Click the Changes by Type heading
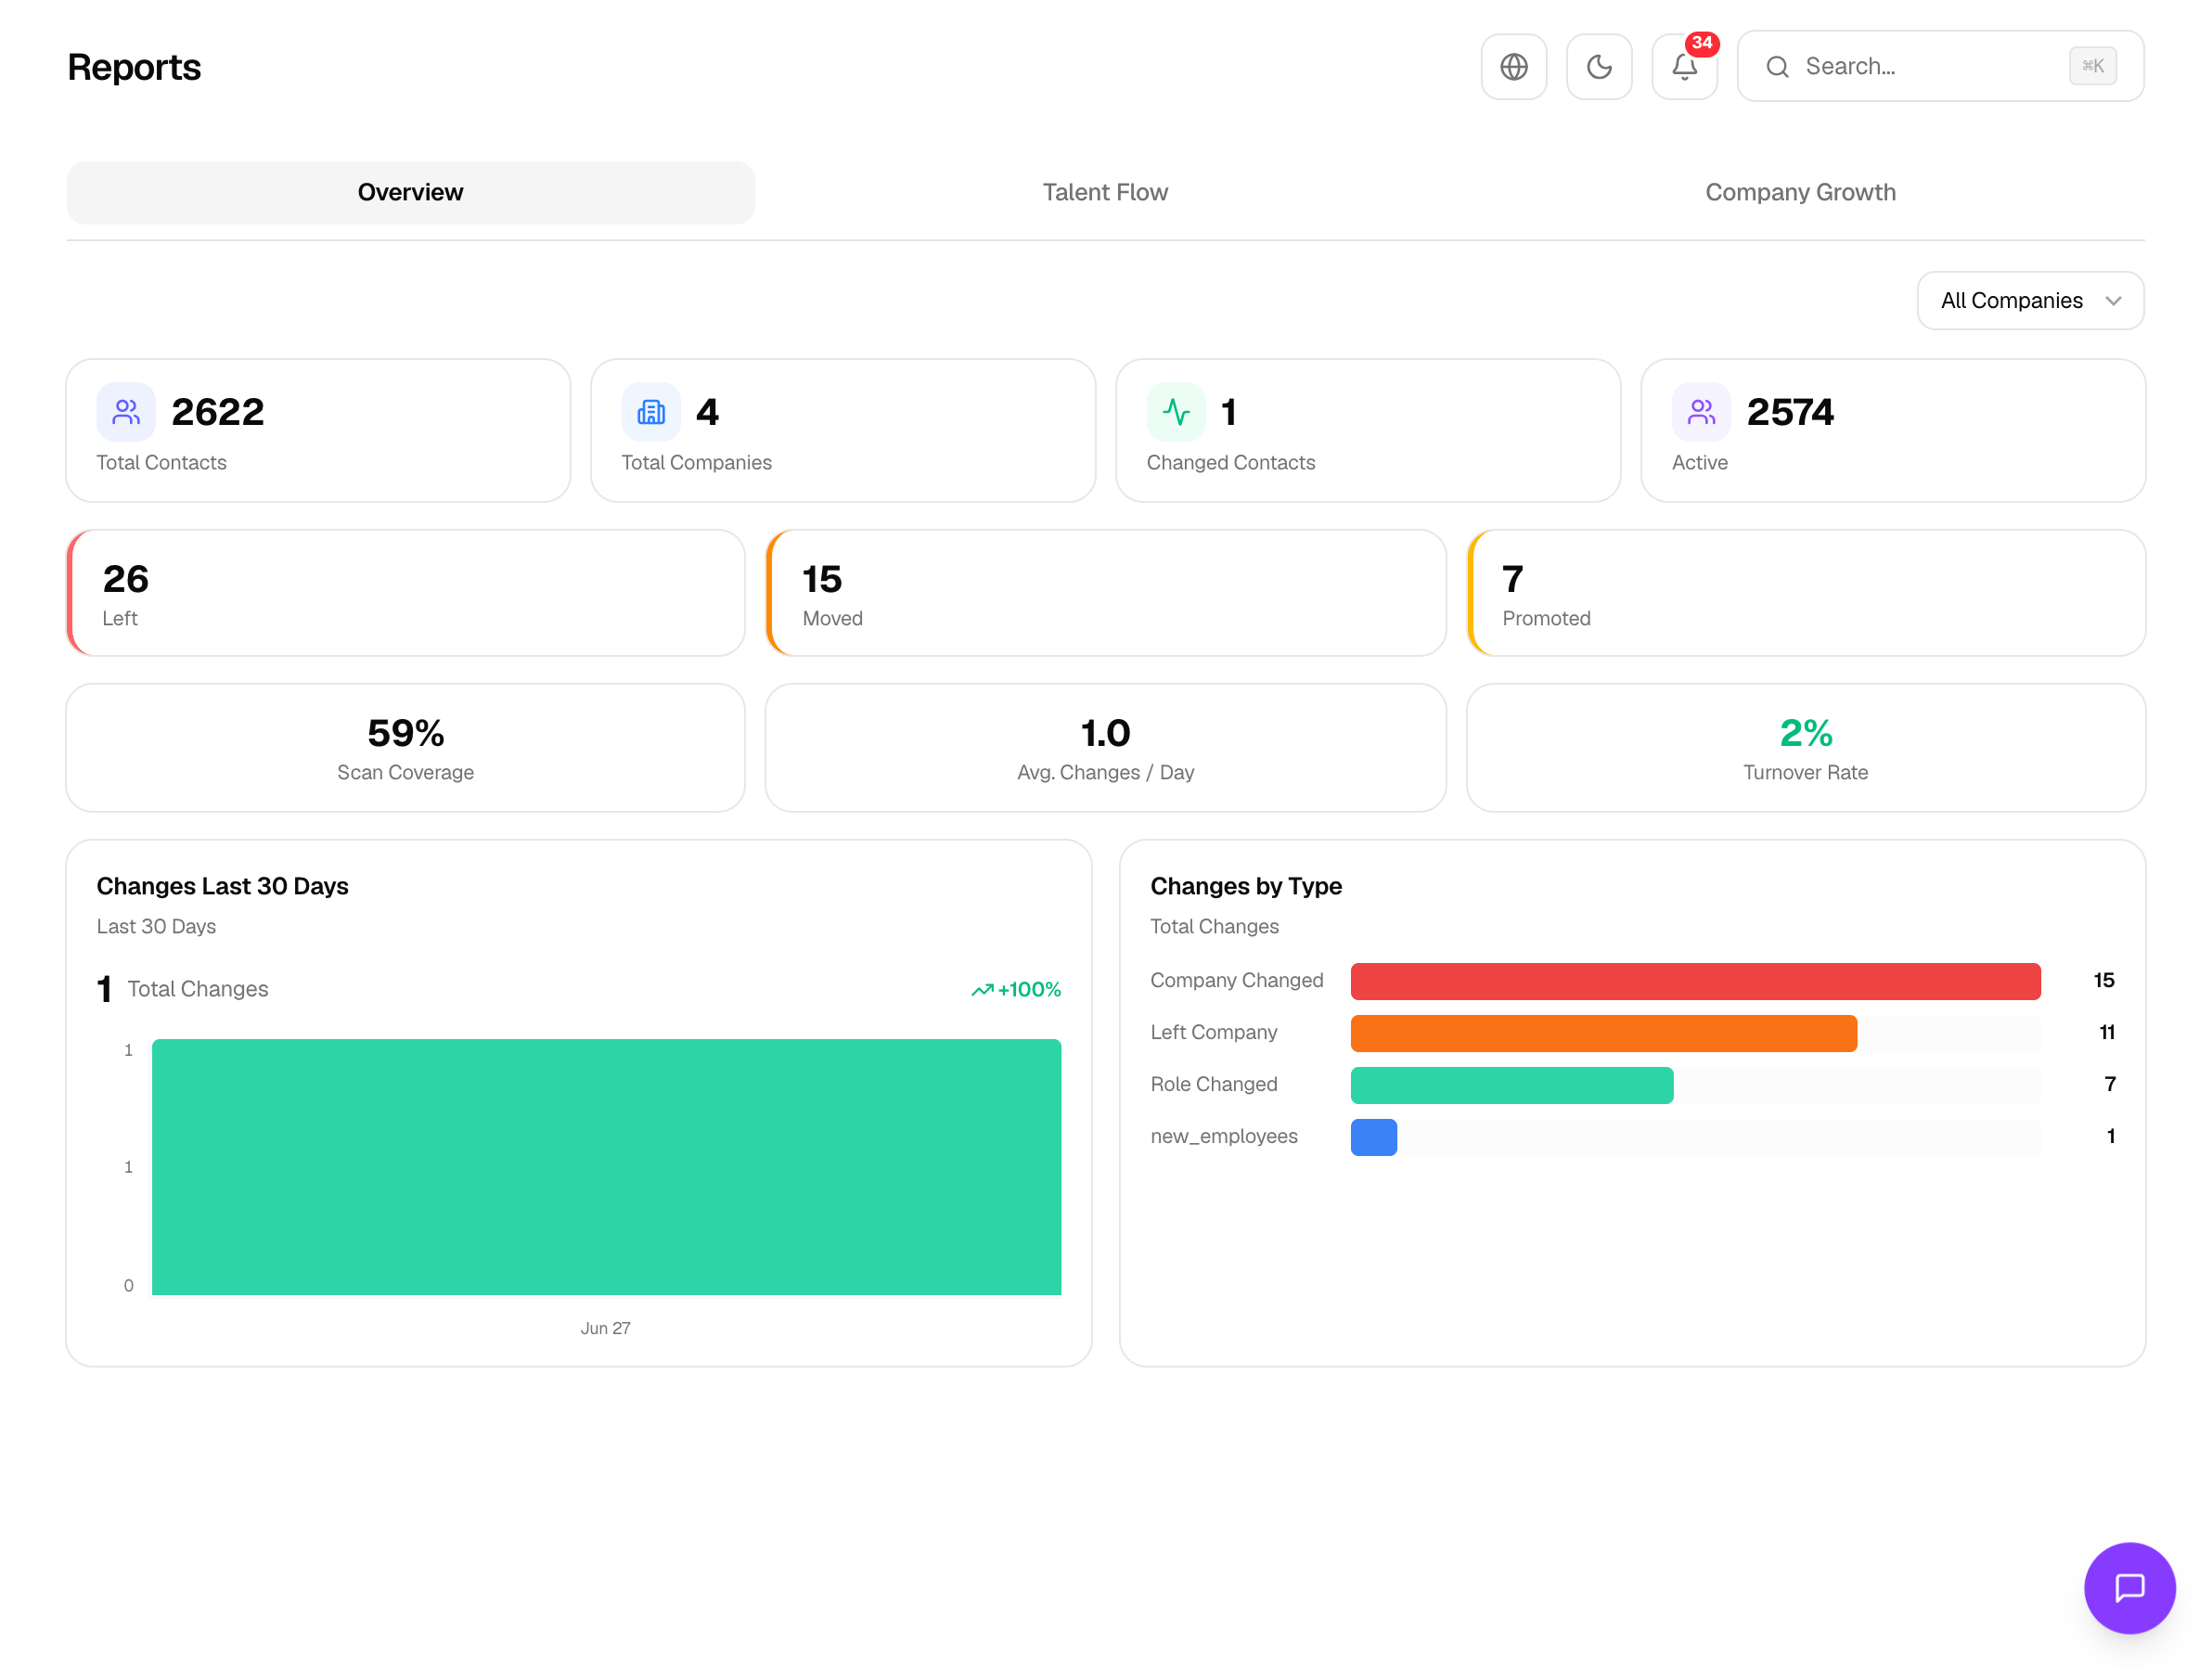 (x=1245, y=886)
